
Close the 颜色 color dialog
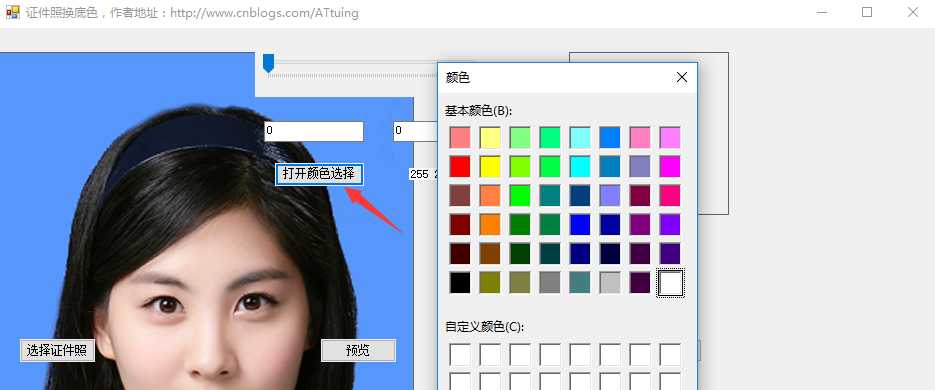click(x=682, y=78)
